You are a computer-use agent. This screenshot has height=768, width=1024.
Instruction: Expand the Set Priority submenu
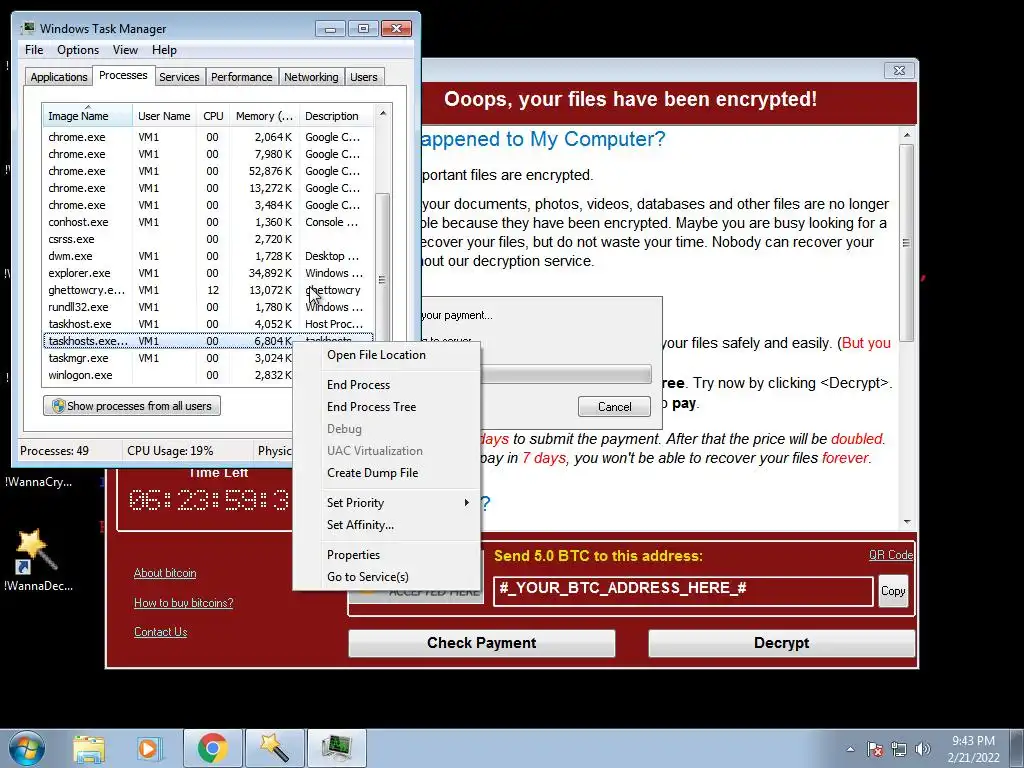click(387, 503)
